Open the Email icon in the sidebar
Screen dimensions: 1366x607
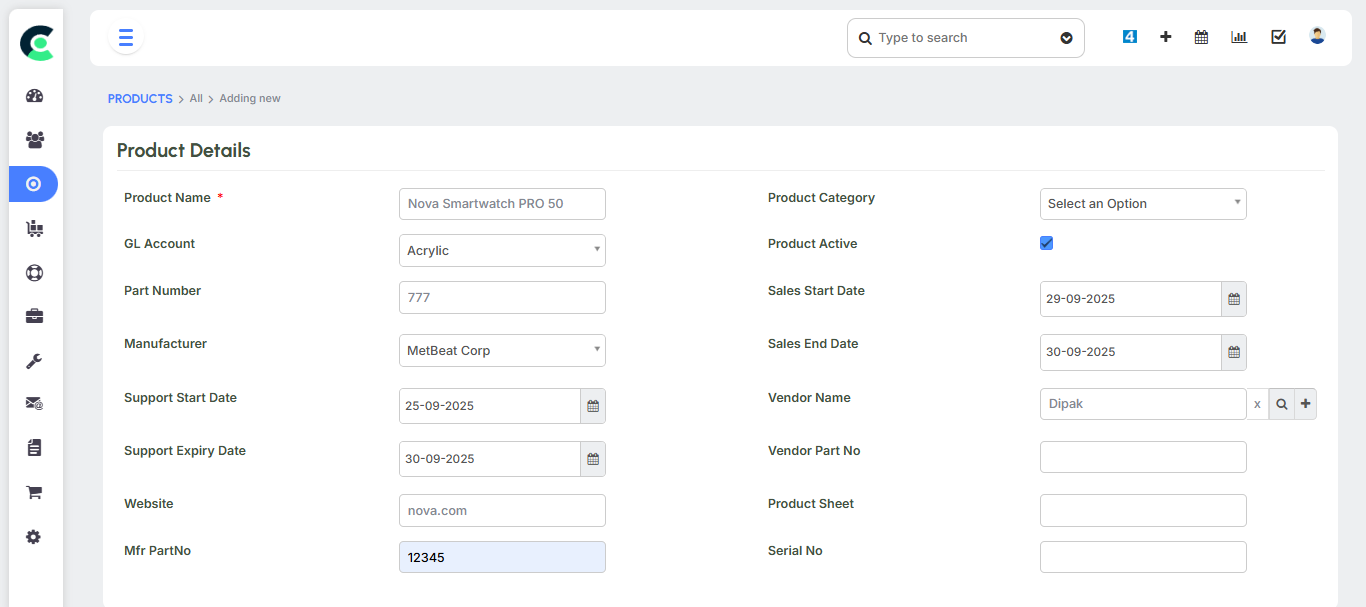coord(33,403)
